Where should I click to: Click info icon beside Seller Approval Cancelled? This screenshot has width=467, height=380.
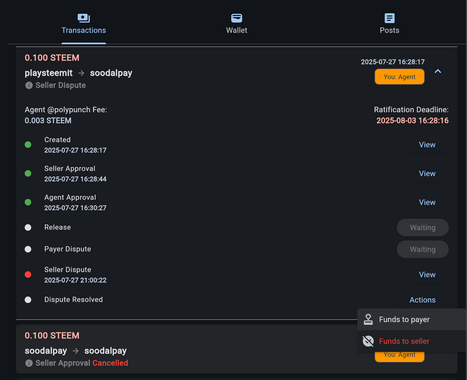29,363
